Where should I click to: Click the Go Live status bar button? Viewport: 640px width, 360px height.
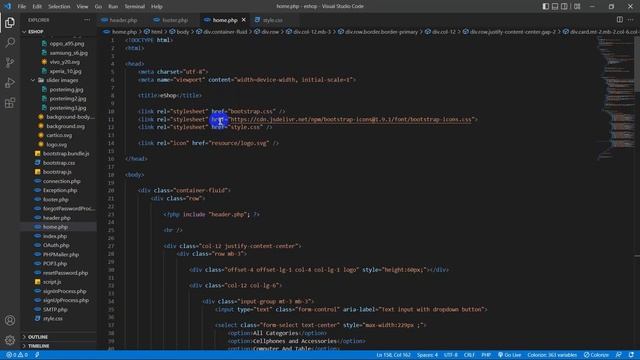tap(509, 355)
